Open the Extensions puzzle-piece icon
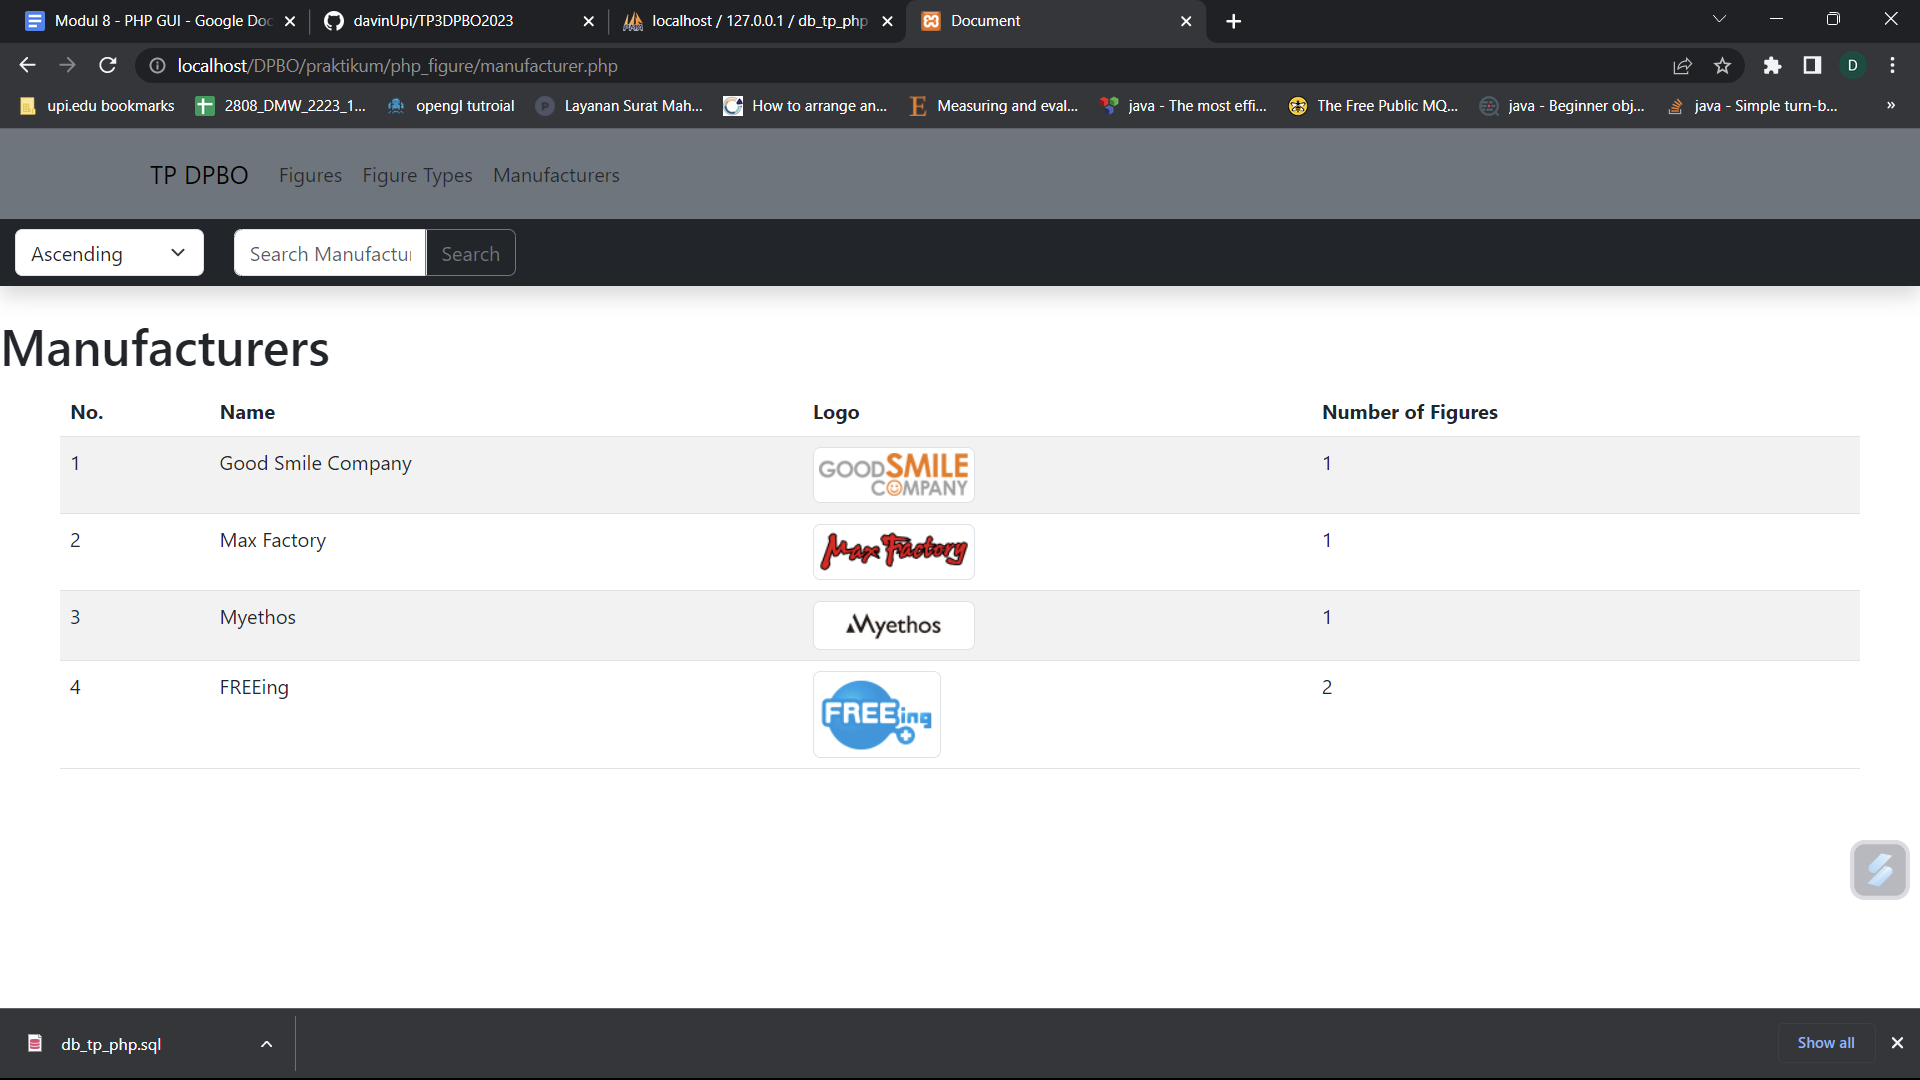The height and width of the screenshot is (1080, 1920). 1773,65
